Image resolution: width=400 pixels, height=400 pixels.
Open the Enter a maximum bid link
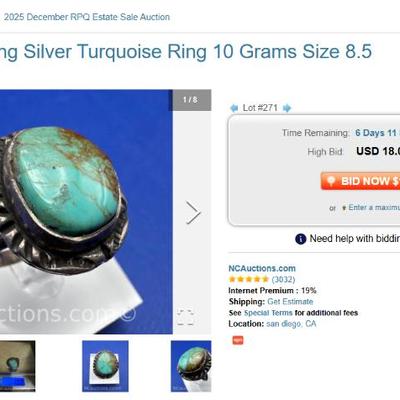tap(374, 207)
